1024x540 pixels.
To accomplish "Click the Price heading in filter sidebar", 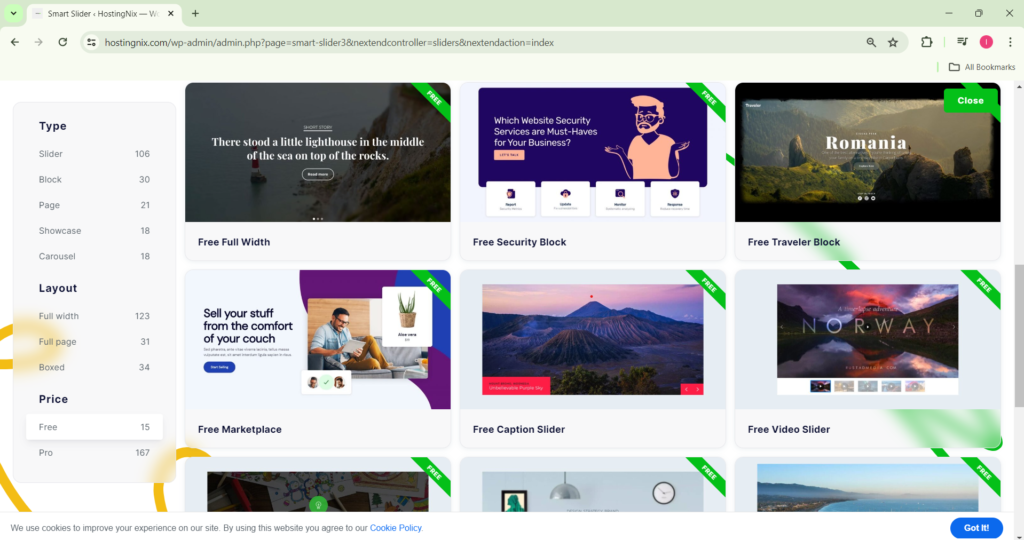I will pyautogui.click(x=53, y=399).
